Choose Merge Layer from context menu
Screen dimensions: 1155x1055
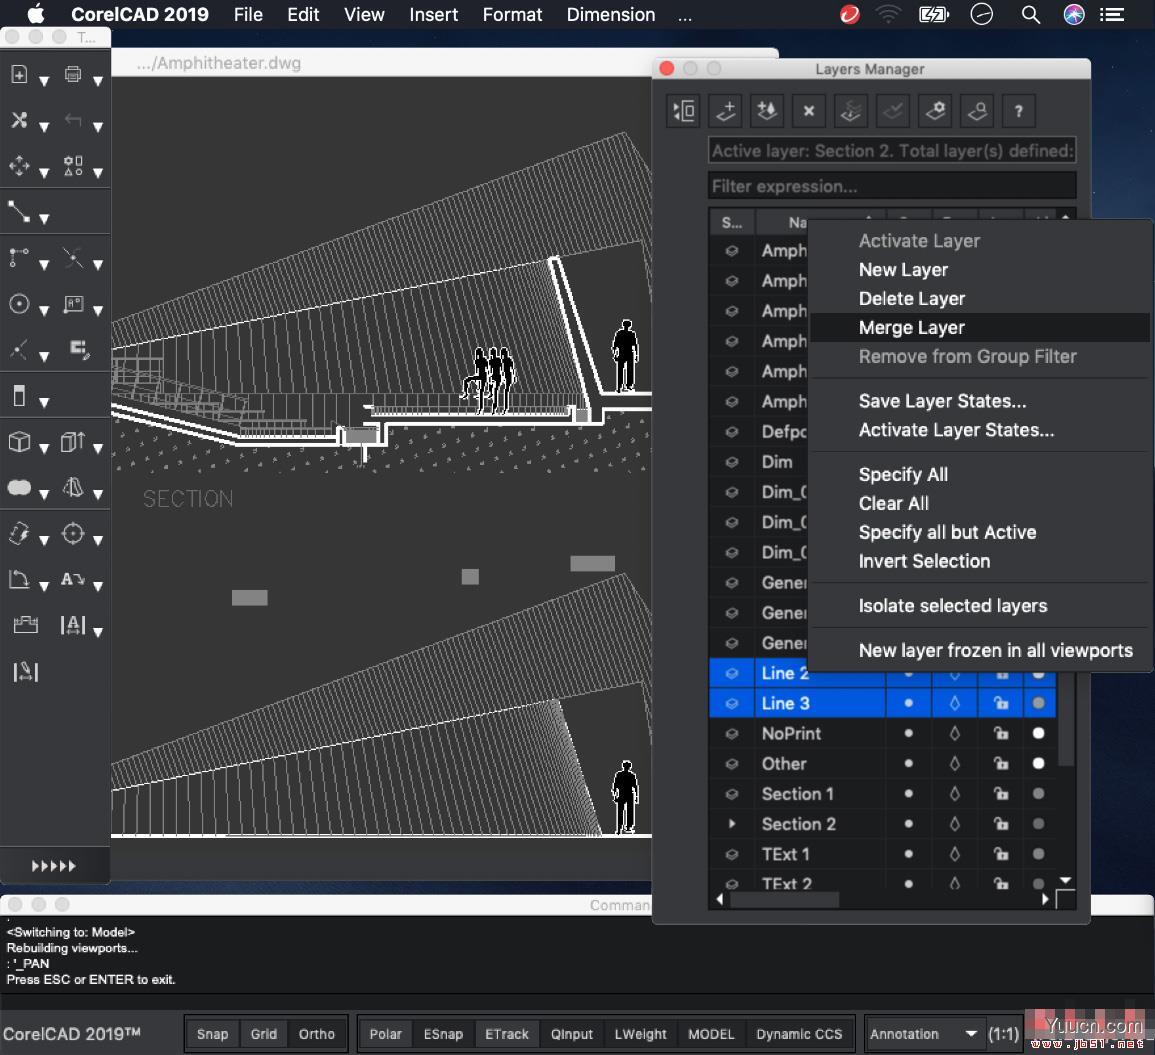pos(980,327)
